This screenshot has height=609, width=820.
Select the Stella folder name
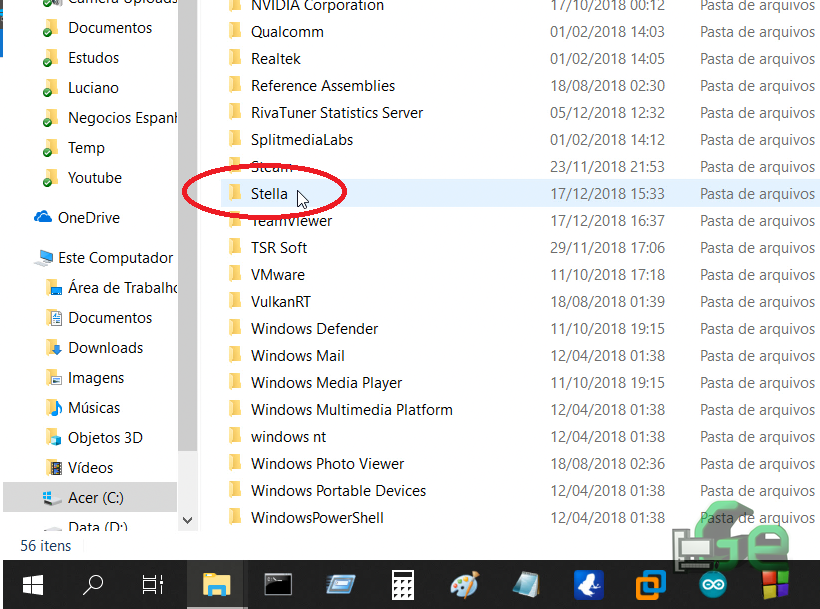pos(269,194)
